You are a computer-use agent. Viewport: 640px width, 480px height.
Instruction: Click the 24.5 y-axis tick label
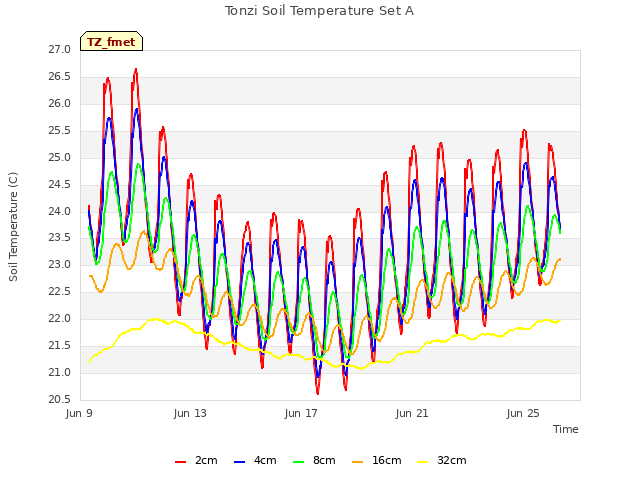tap(60, 184)
